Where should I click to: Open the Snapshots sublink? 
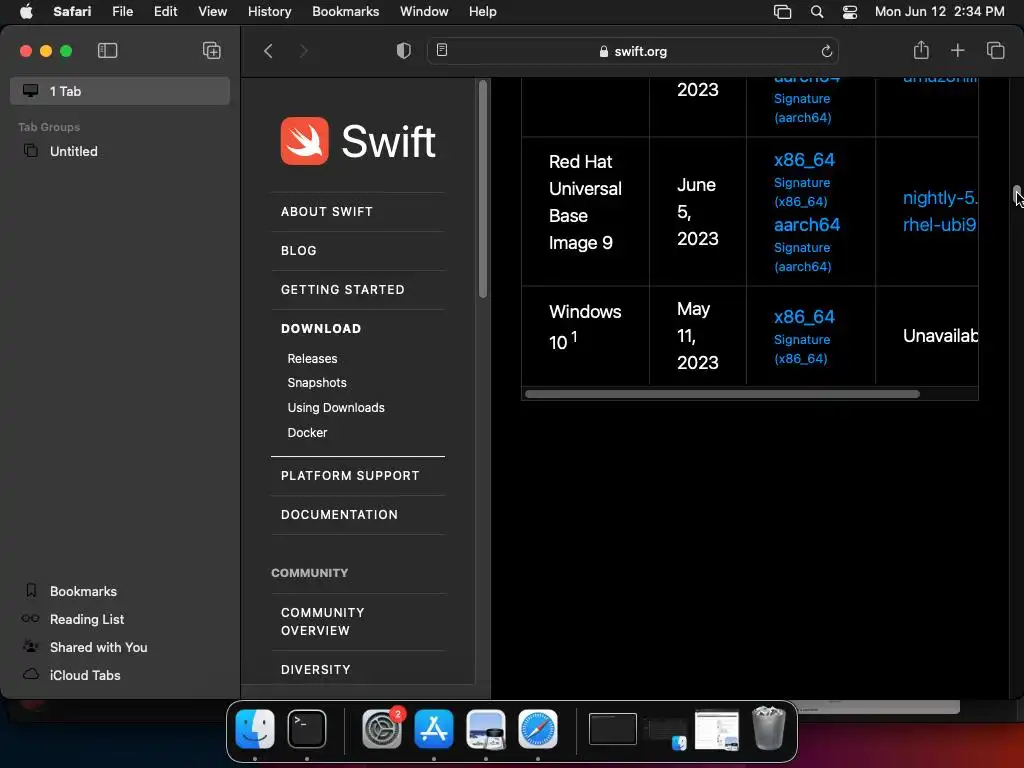(x=317, y=383)
